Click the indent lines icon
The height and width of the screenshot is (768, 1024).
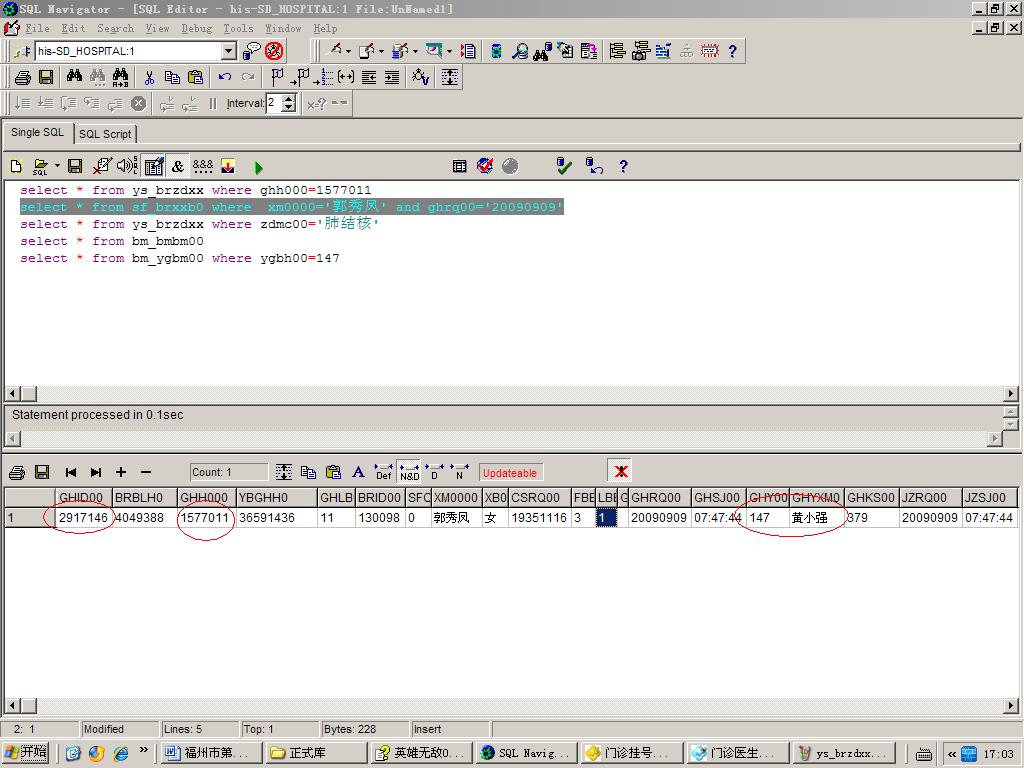[x=392, y=77]
